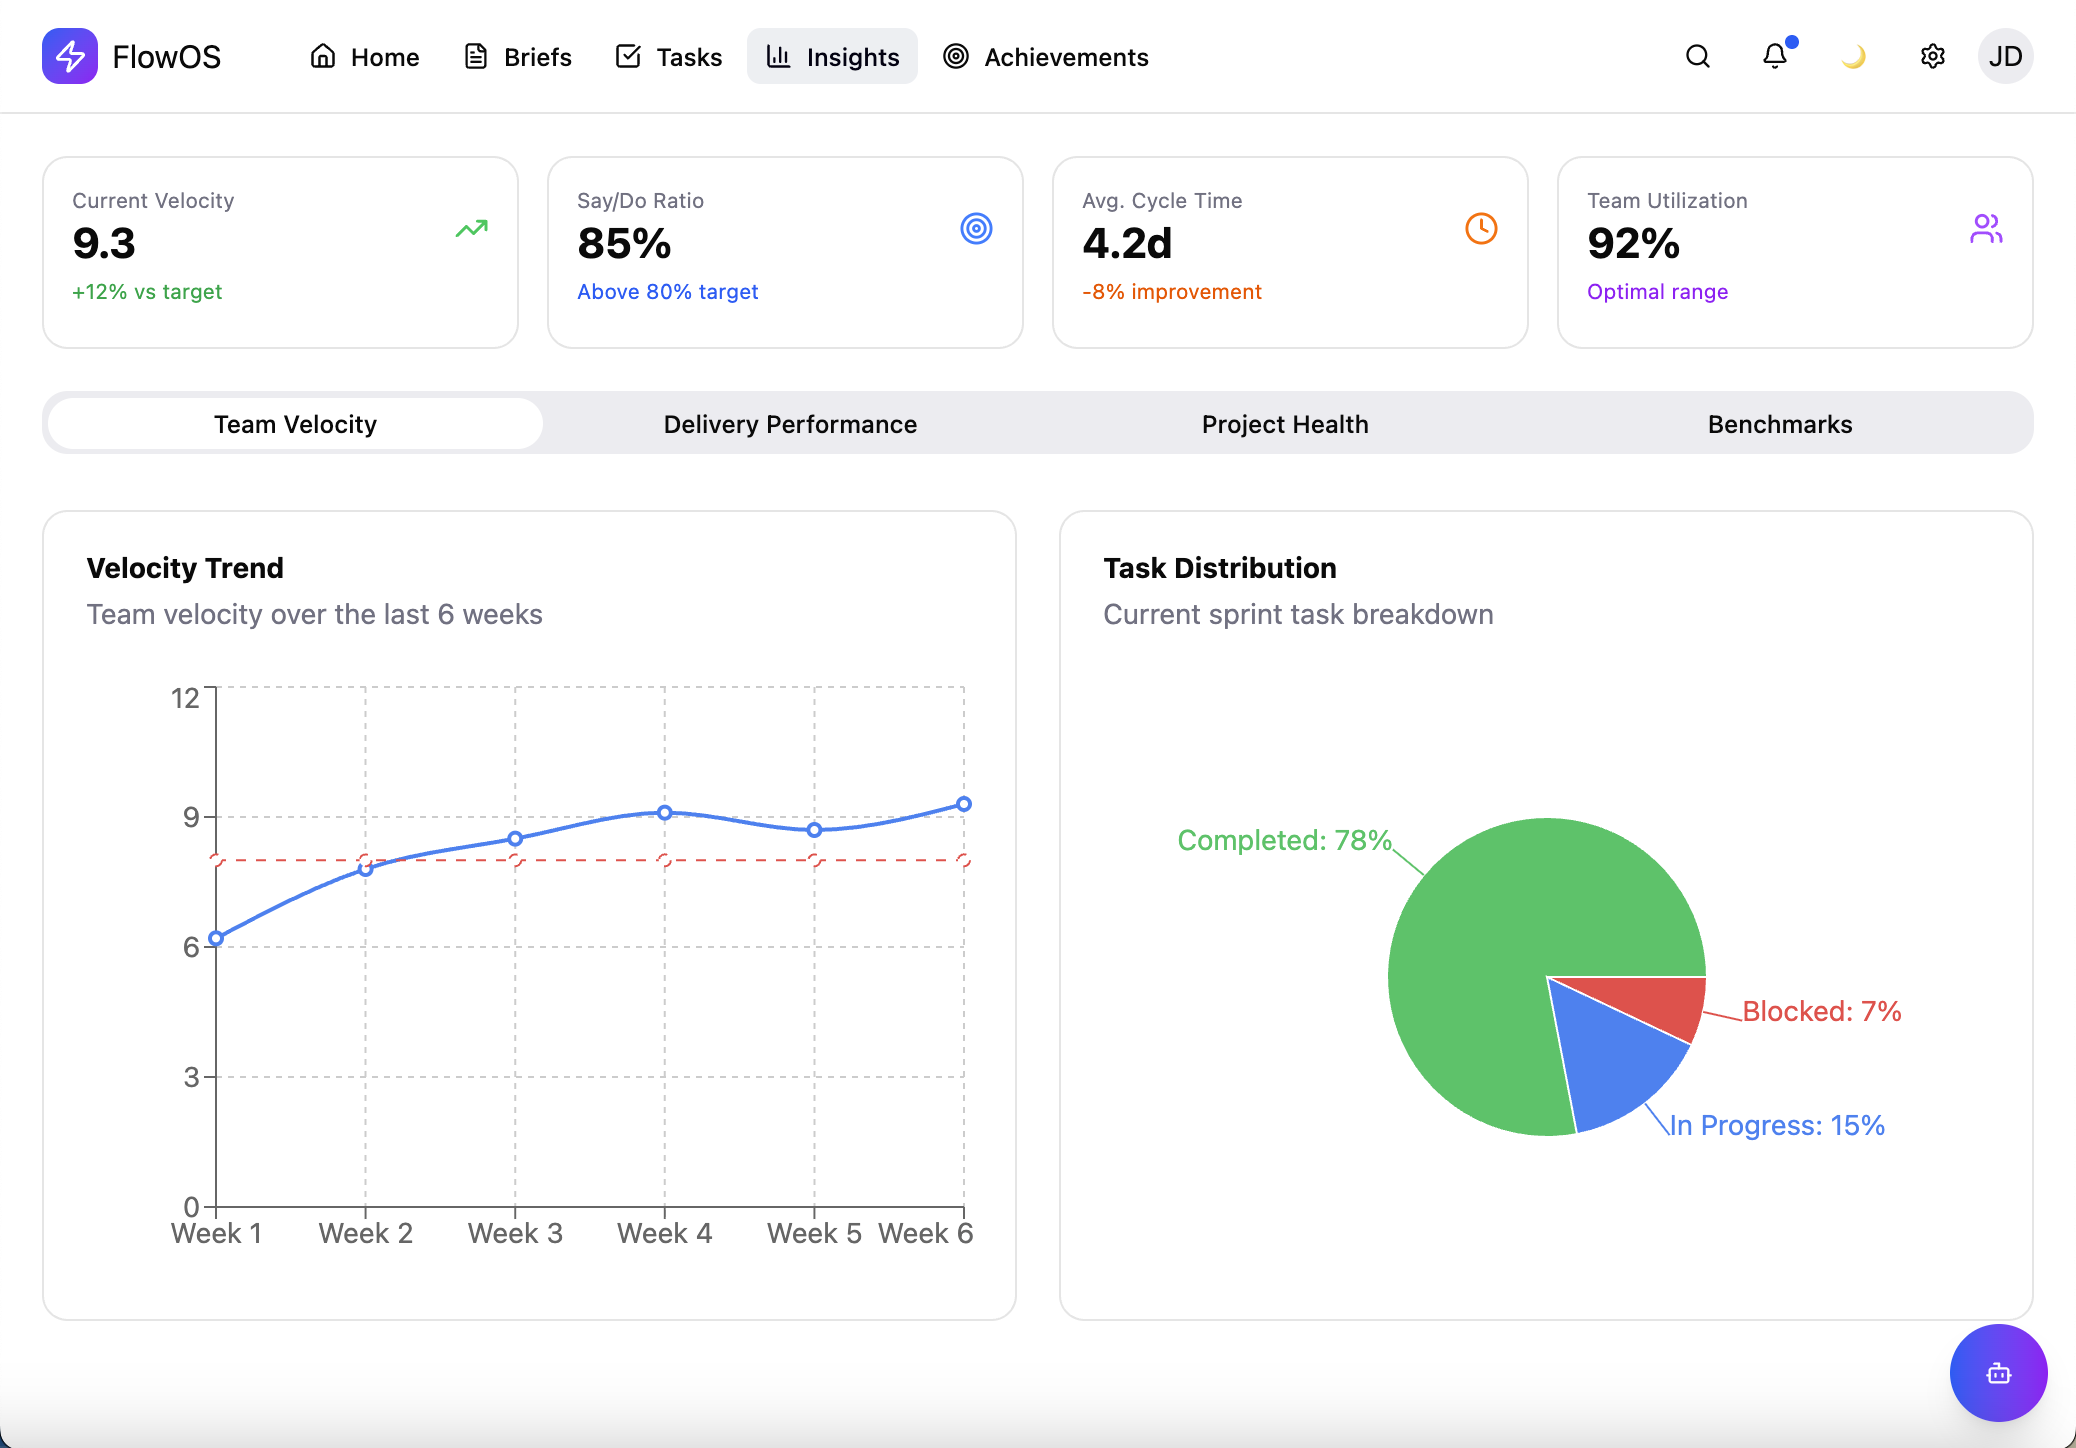Screen dimensions: 2076x1448
Task: Click the velocity trending-up arrow icon
Action: tap(471, 229)
